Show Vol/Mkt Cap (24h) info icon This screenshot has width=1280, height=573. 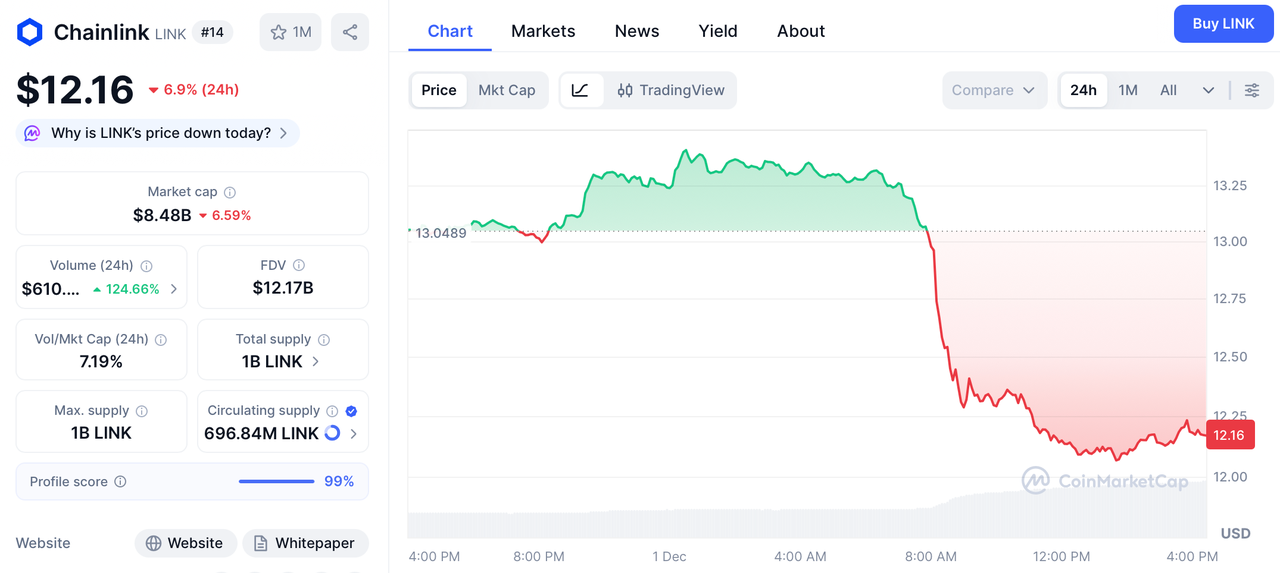point(161,339)
